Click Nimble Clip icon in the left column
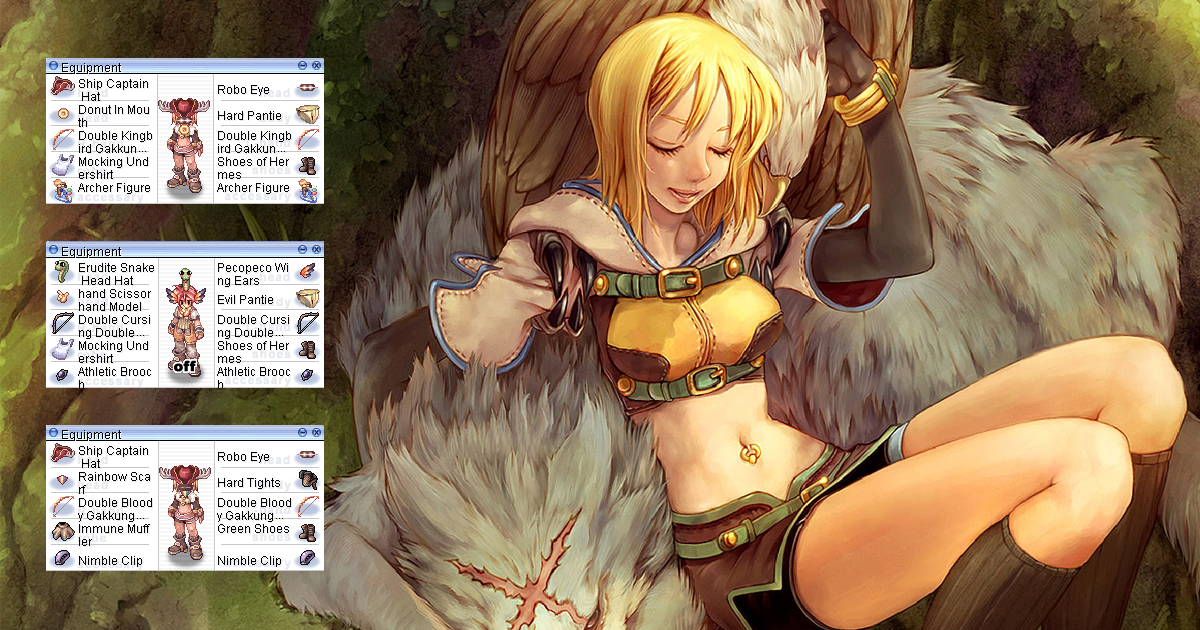 tap(62, 558)
